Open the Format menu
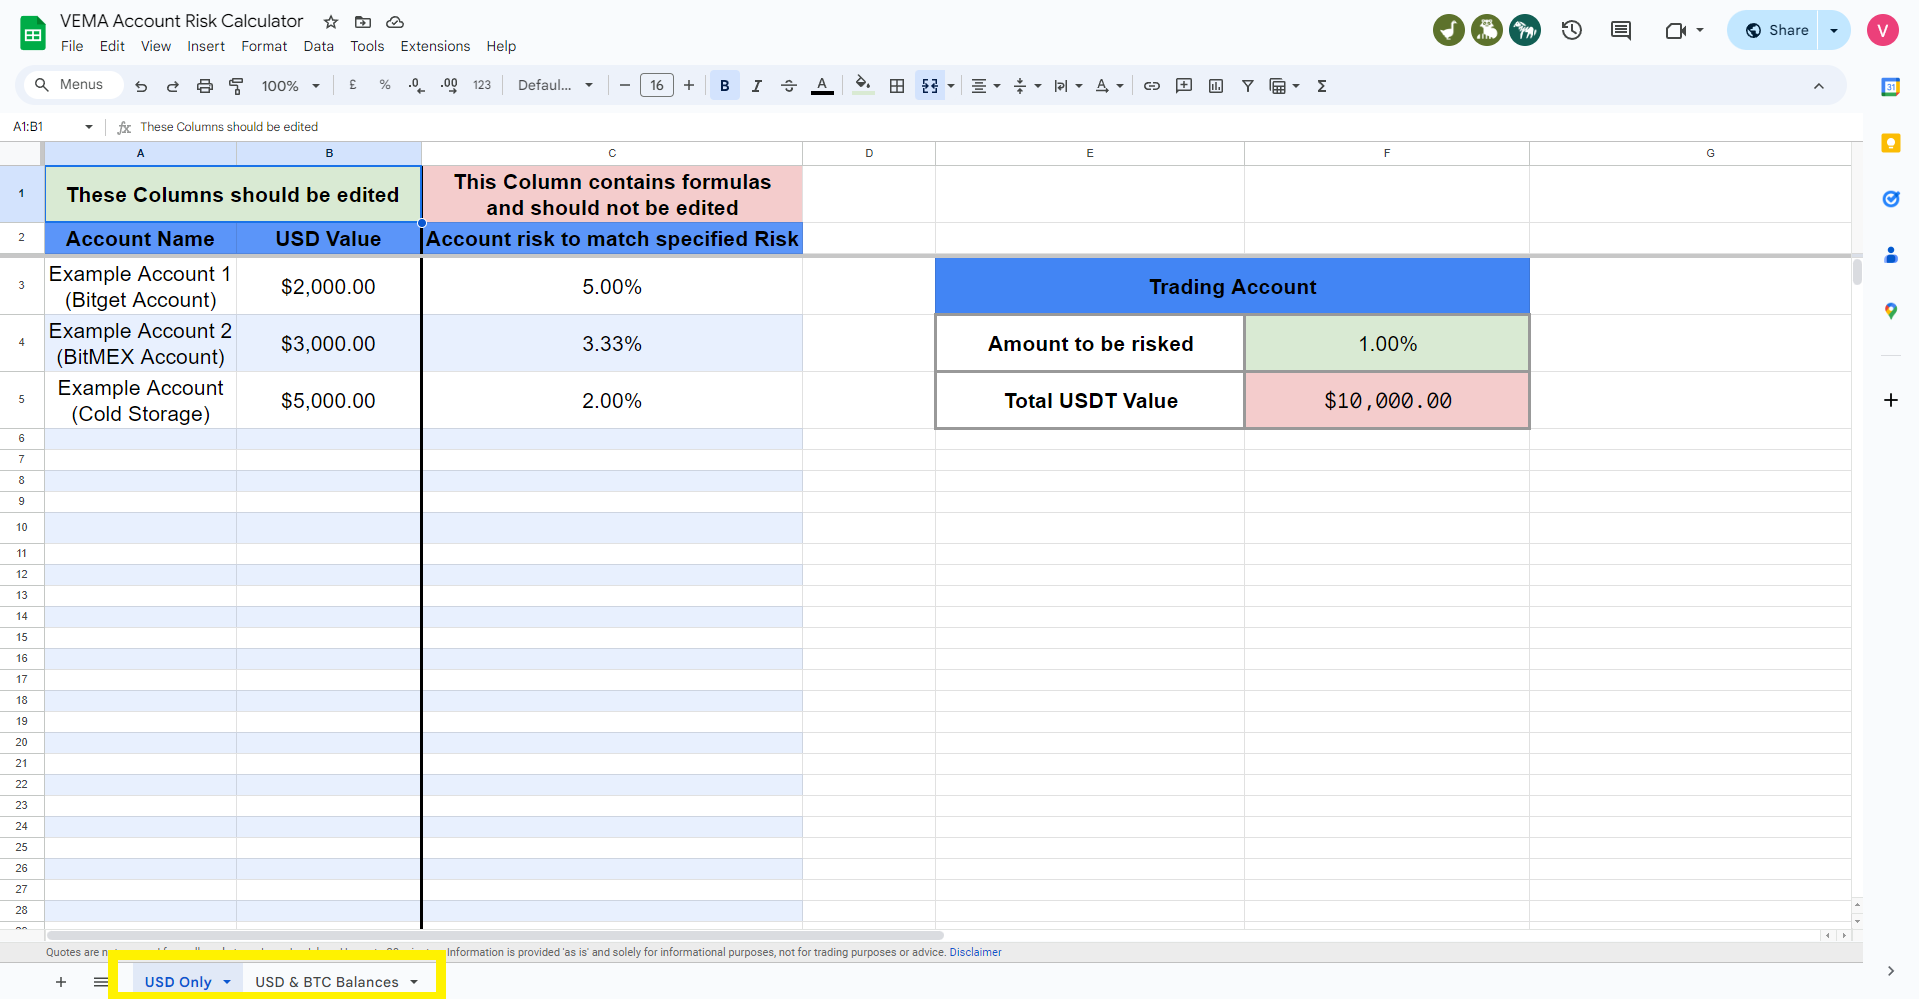 click(264, 46)
